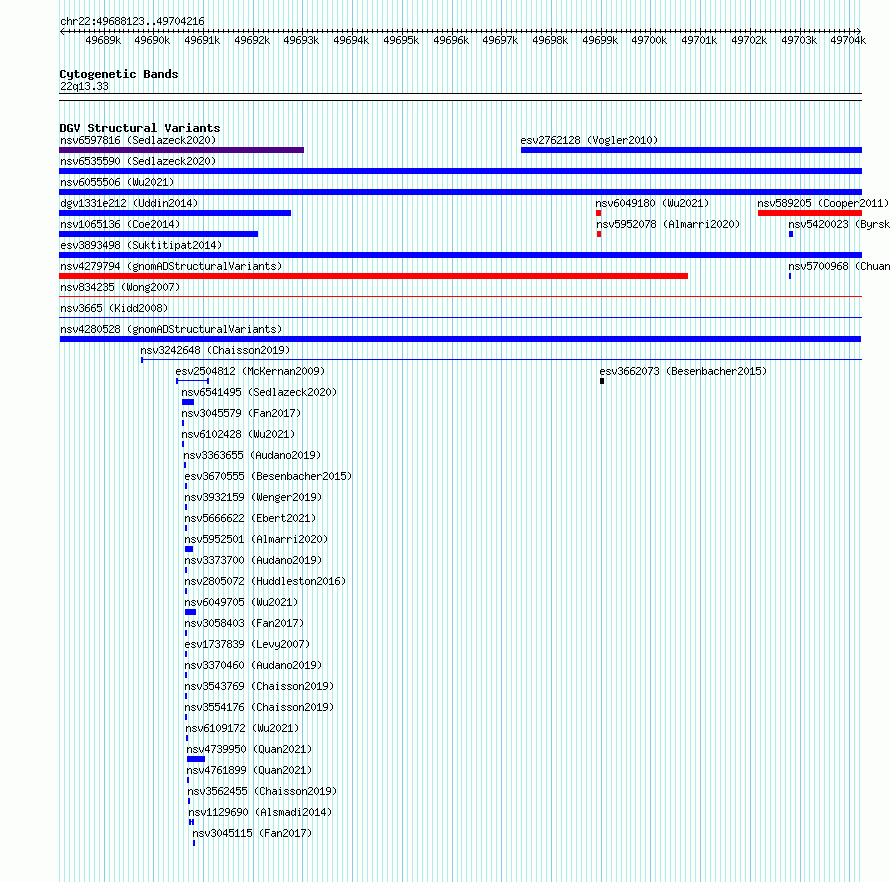Click the Cytogenetic Bands track title

pyautogui.click(x=119, y=74)
